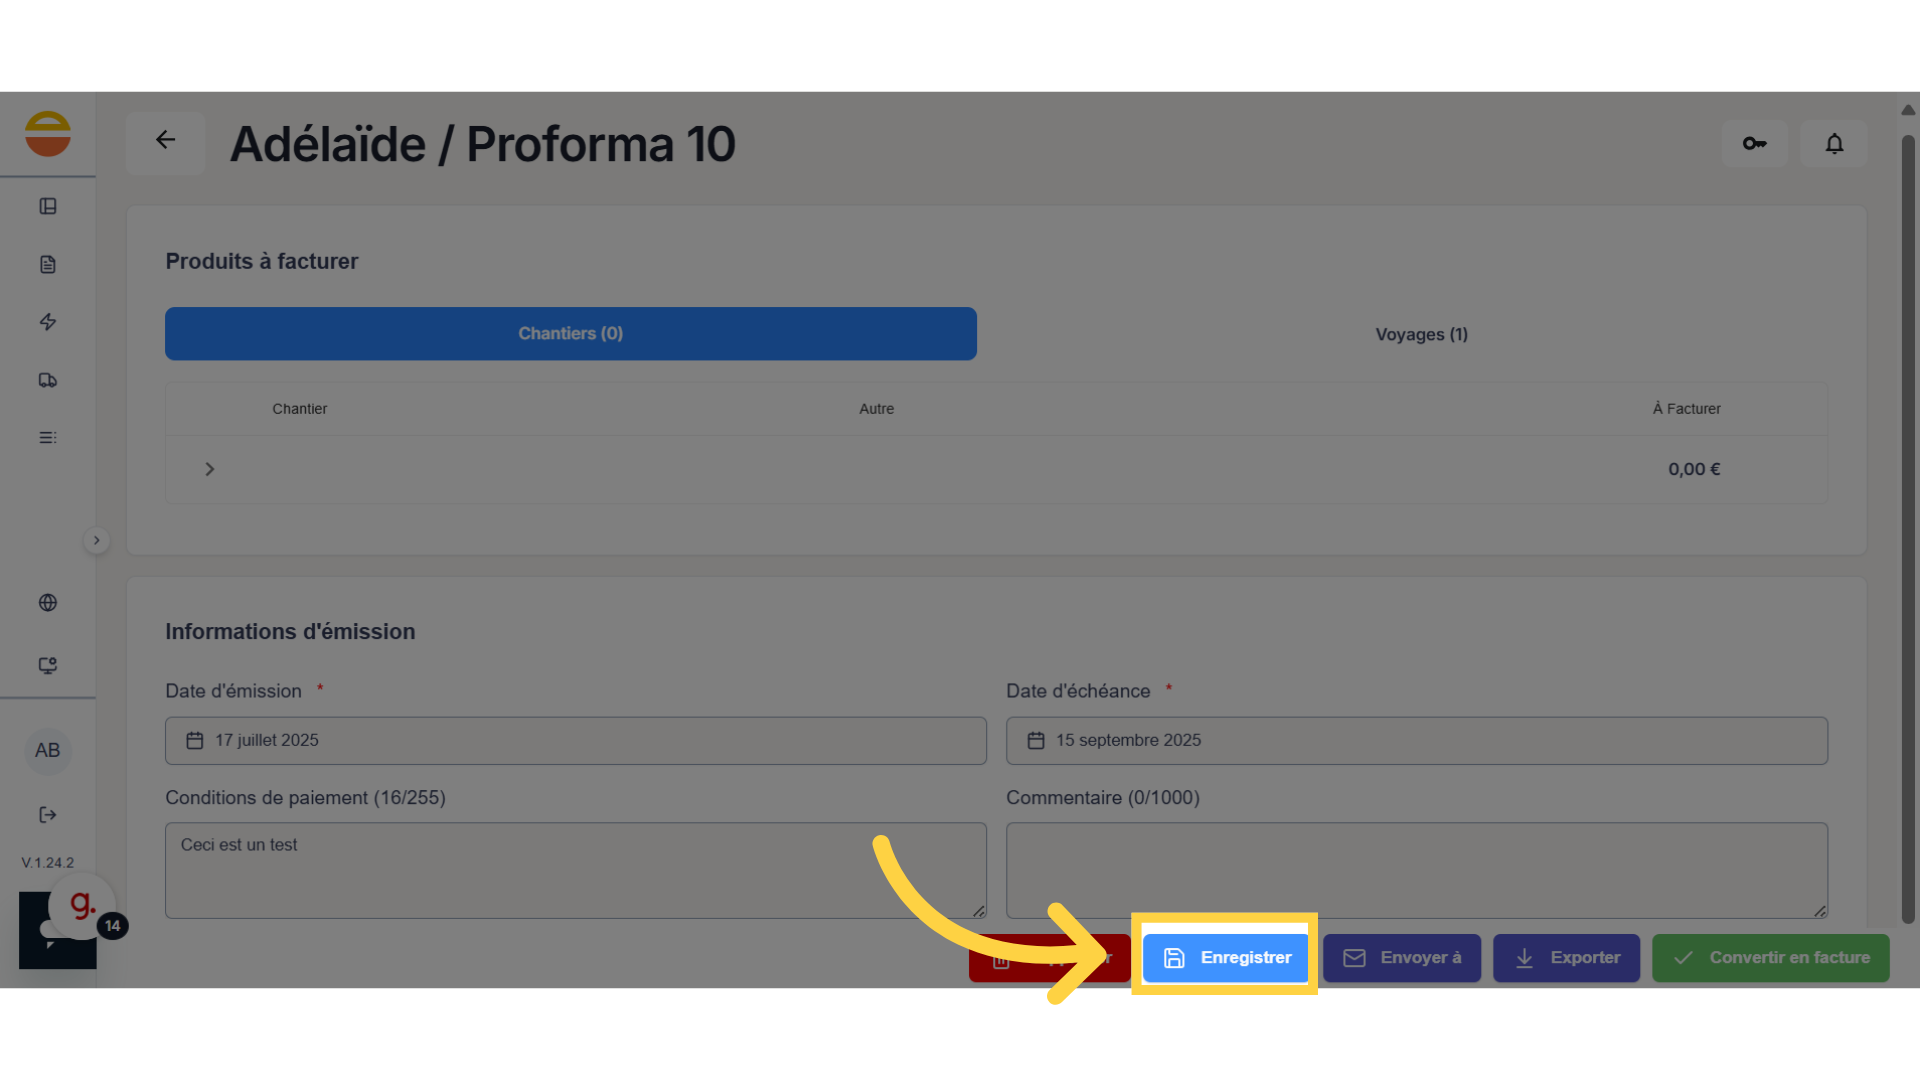Screen dimensions: 1920x1080
Task: Expand the sidebar with chevron toggle
Action: click(x=96, y=541)
